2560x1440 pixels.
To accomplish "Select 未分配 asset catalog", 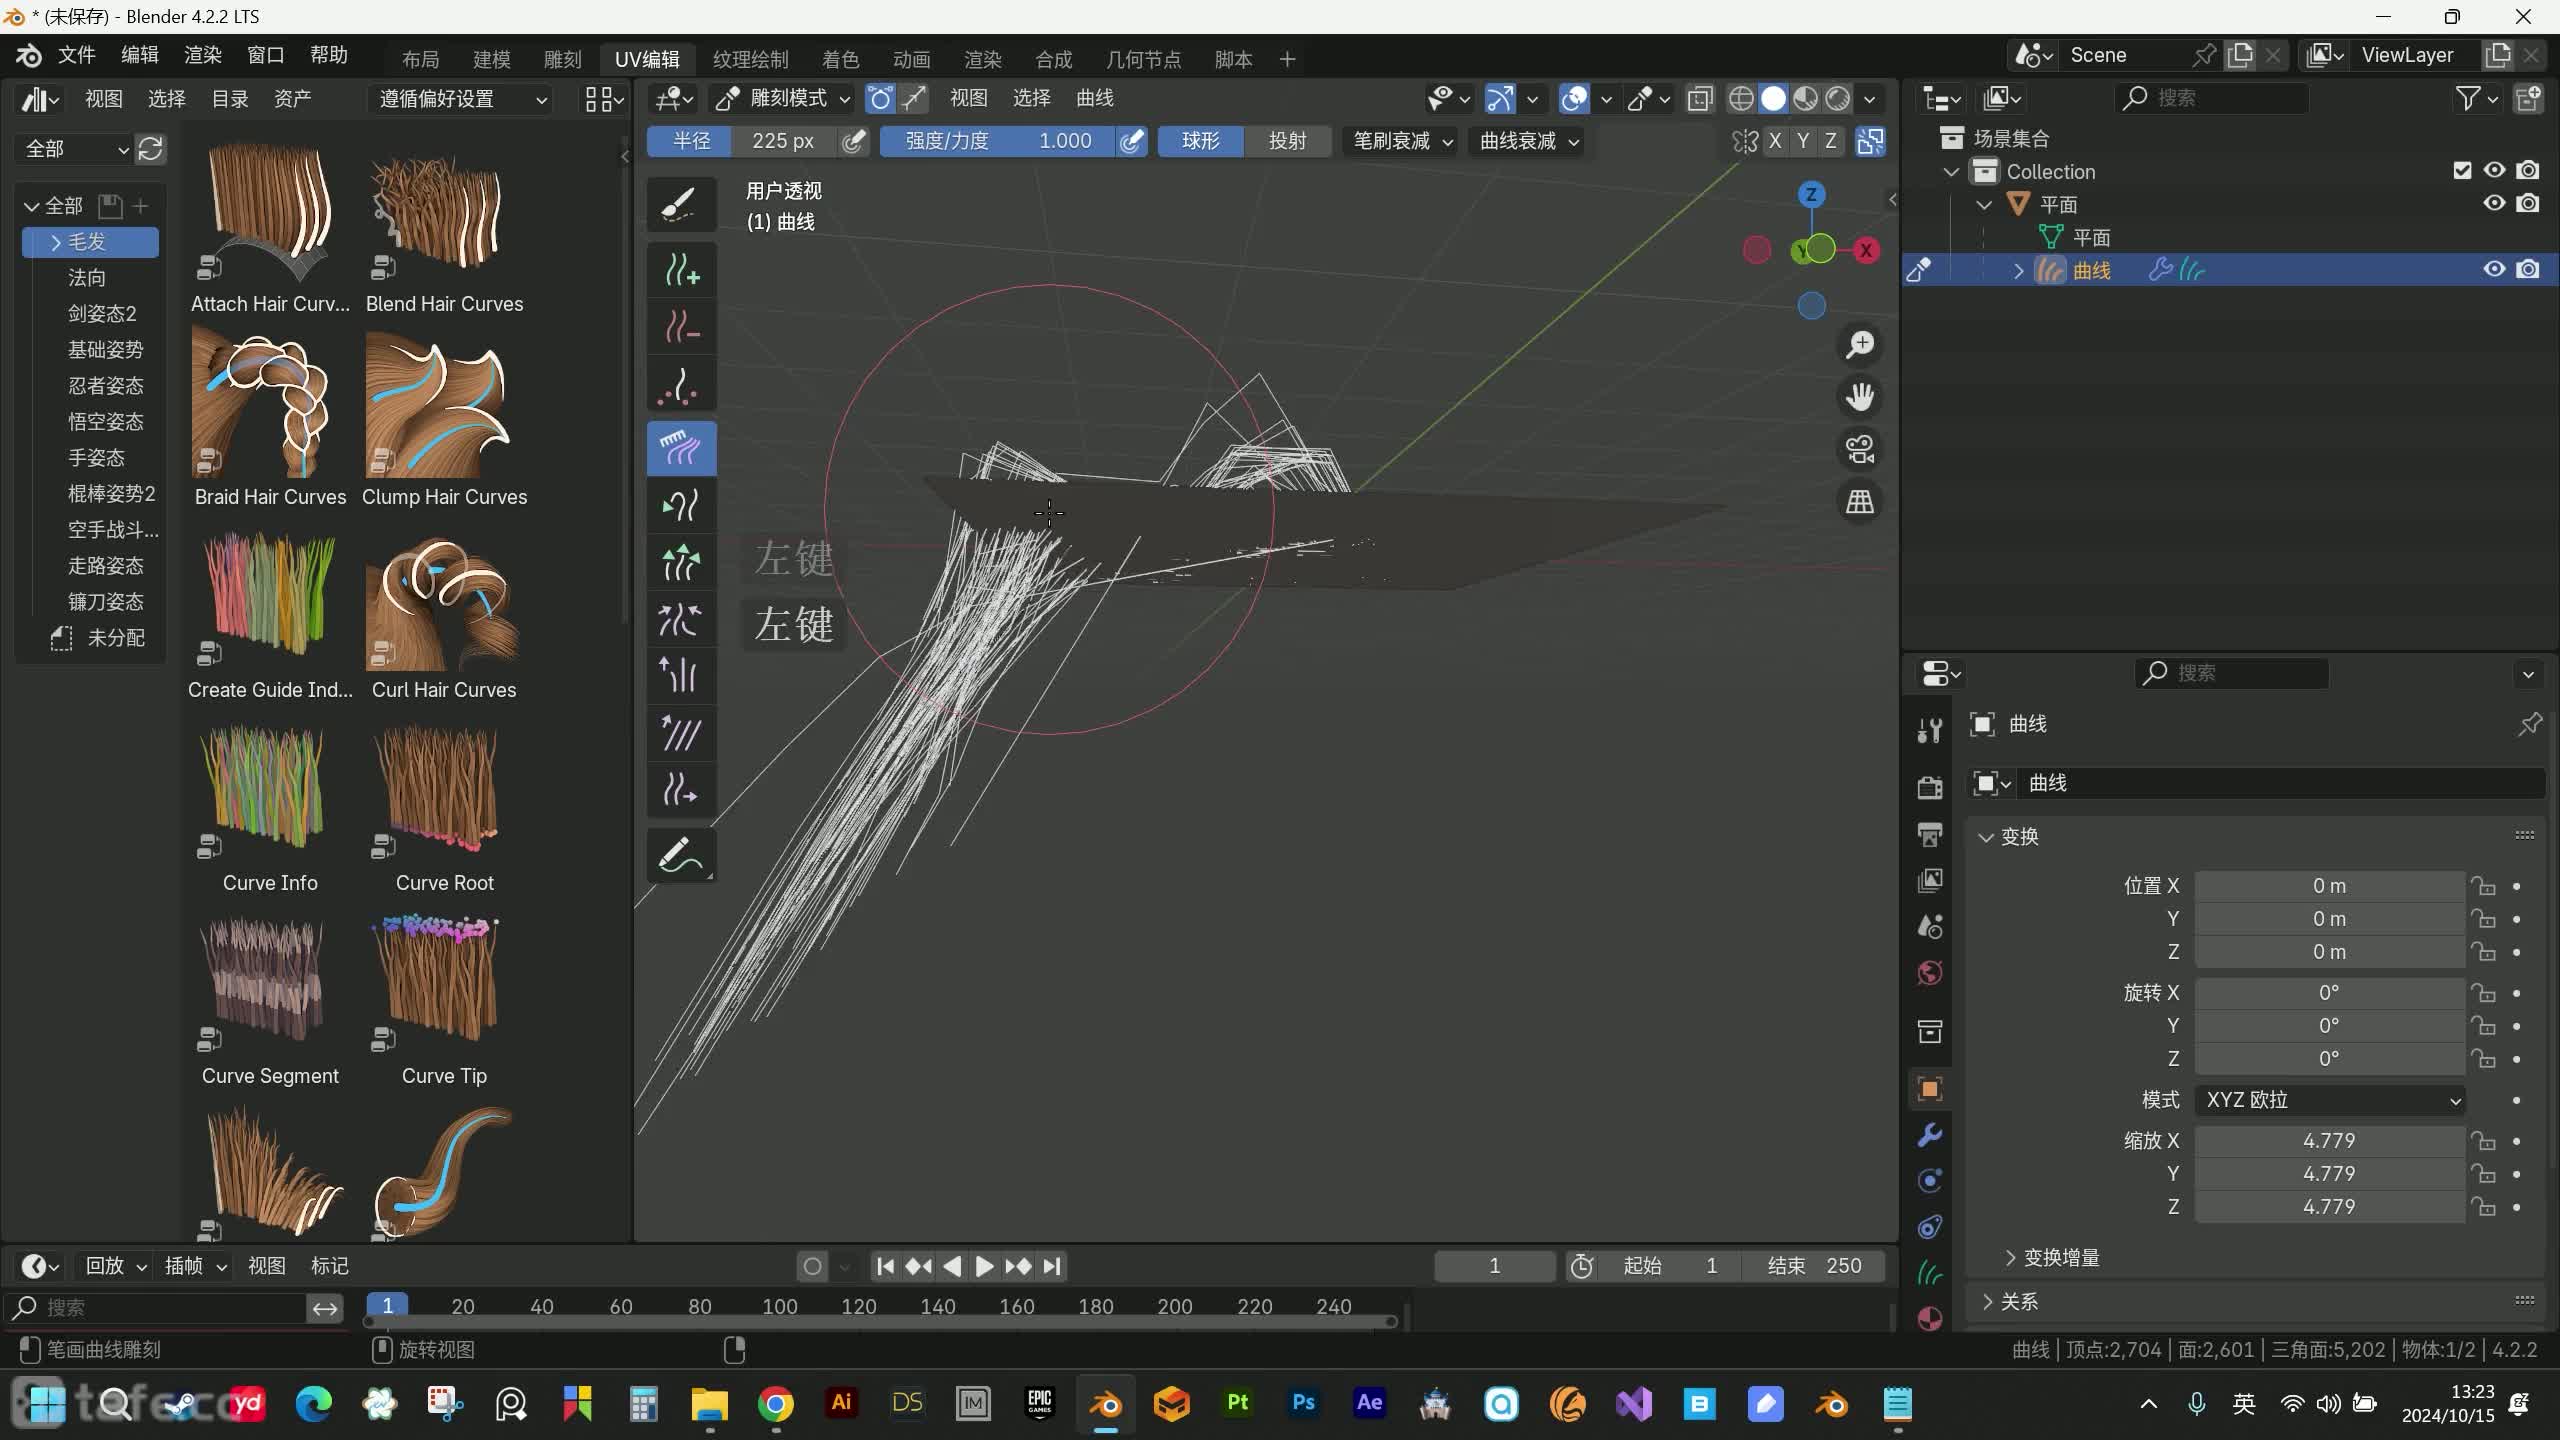I will click(100, 638).
